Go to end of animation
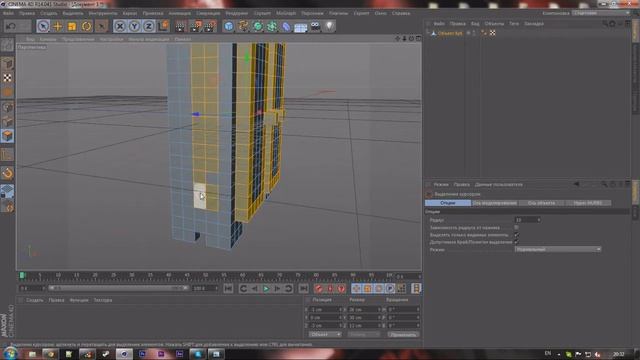This screenshot has width=640, height=360. tap(303, 289)
